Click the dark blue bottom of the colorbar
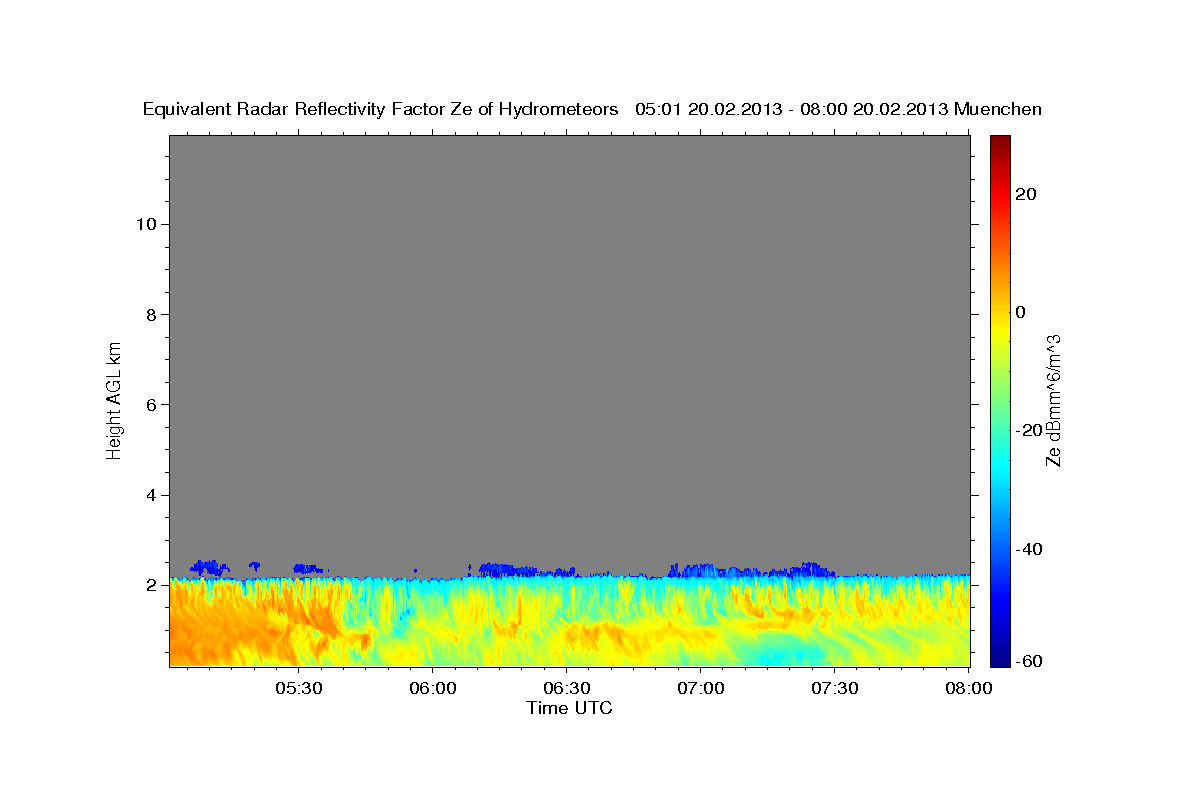The width and height of the screenshot is (1200, 800). point(999,656)
